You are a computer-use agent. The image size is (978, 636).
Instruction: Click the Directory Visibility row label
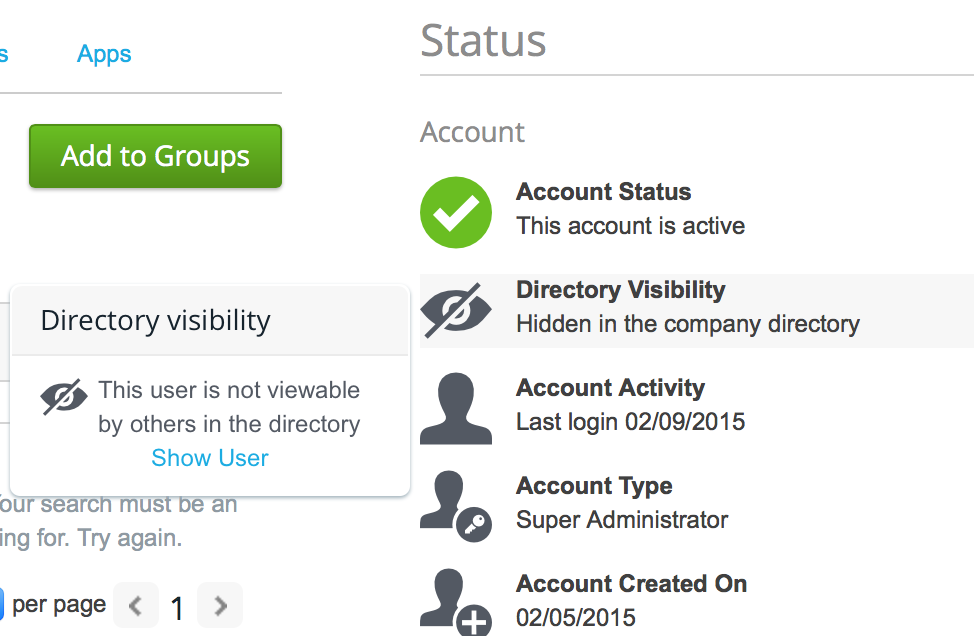(621, 290)
